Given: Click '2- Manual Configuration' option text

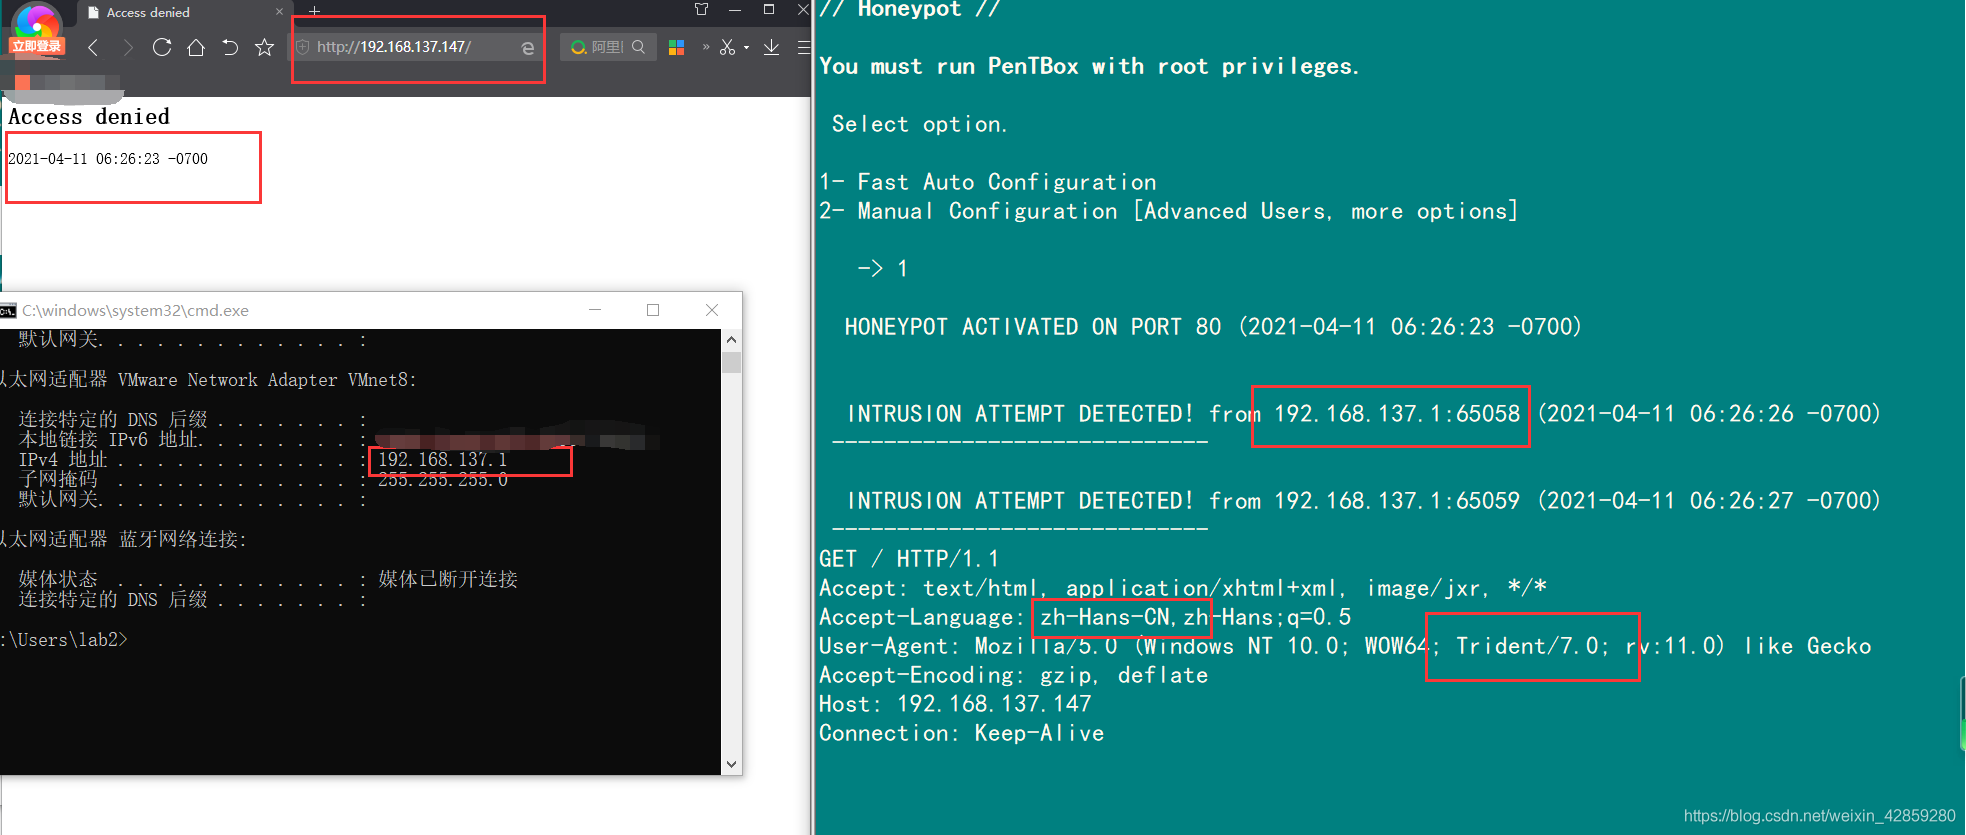Looking at the screenshot, I should click(x=1168, y=211).
